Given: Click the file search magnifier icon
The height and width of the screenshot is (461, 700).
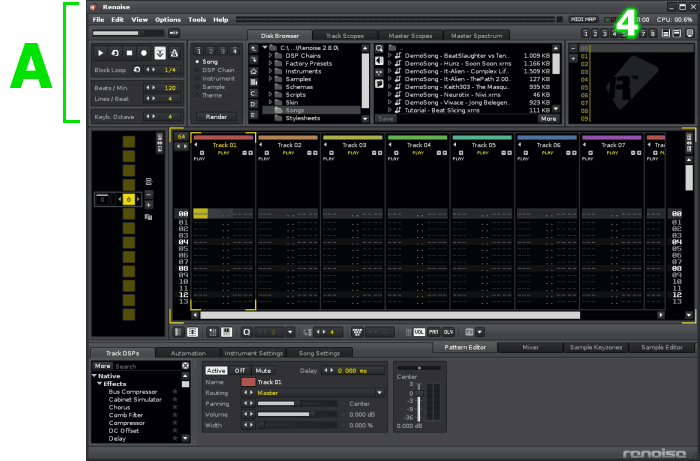Looking at the screenshot, I should point(379,49).
